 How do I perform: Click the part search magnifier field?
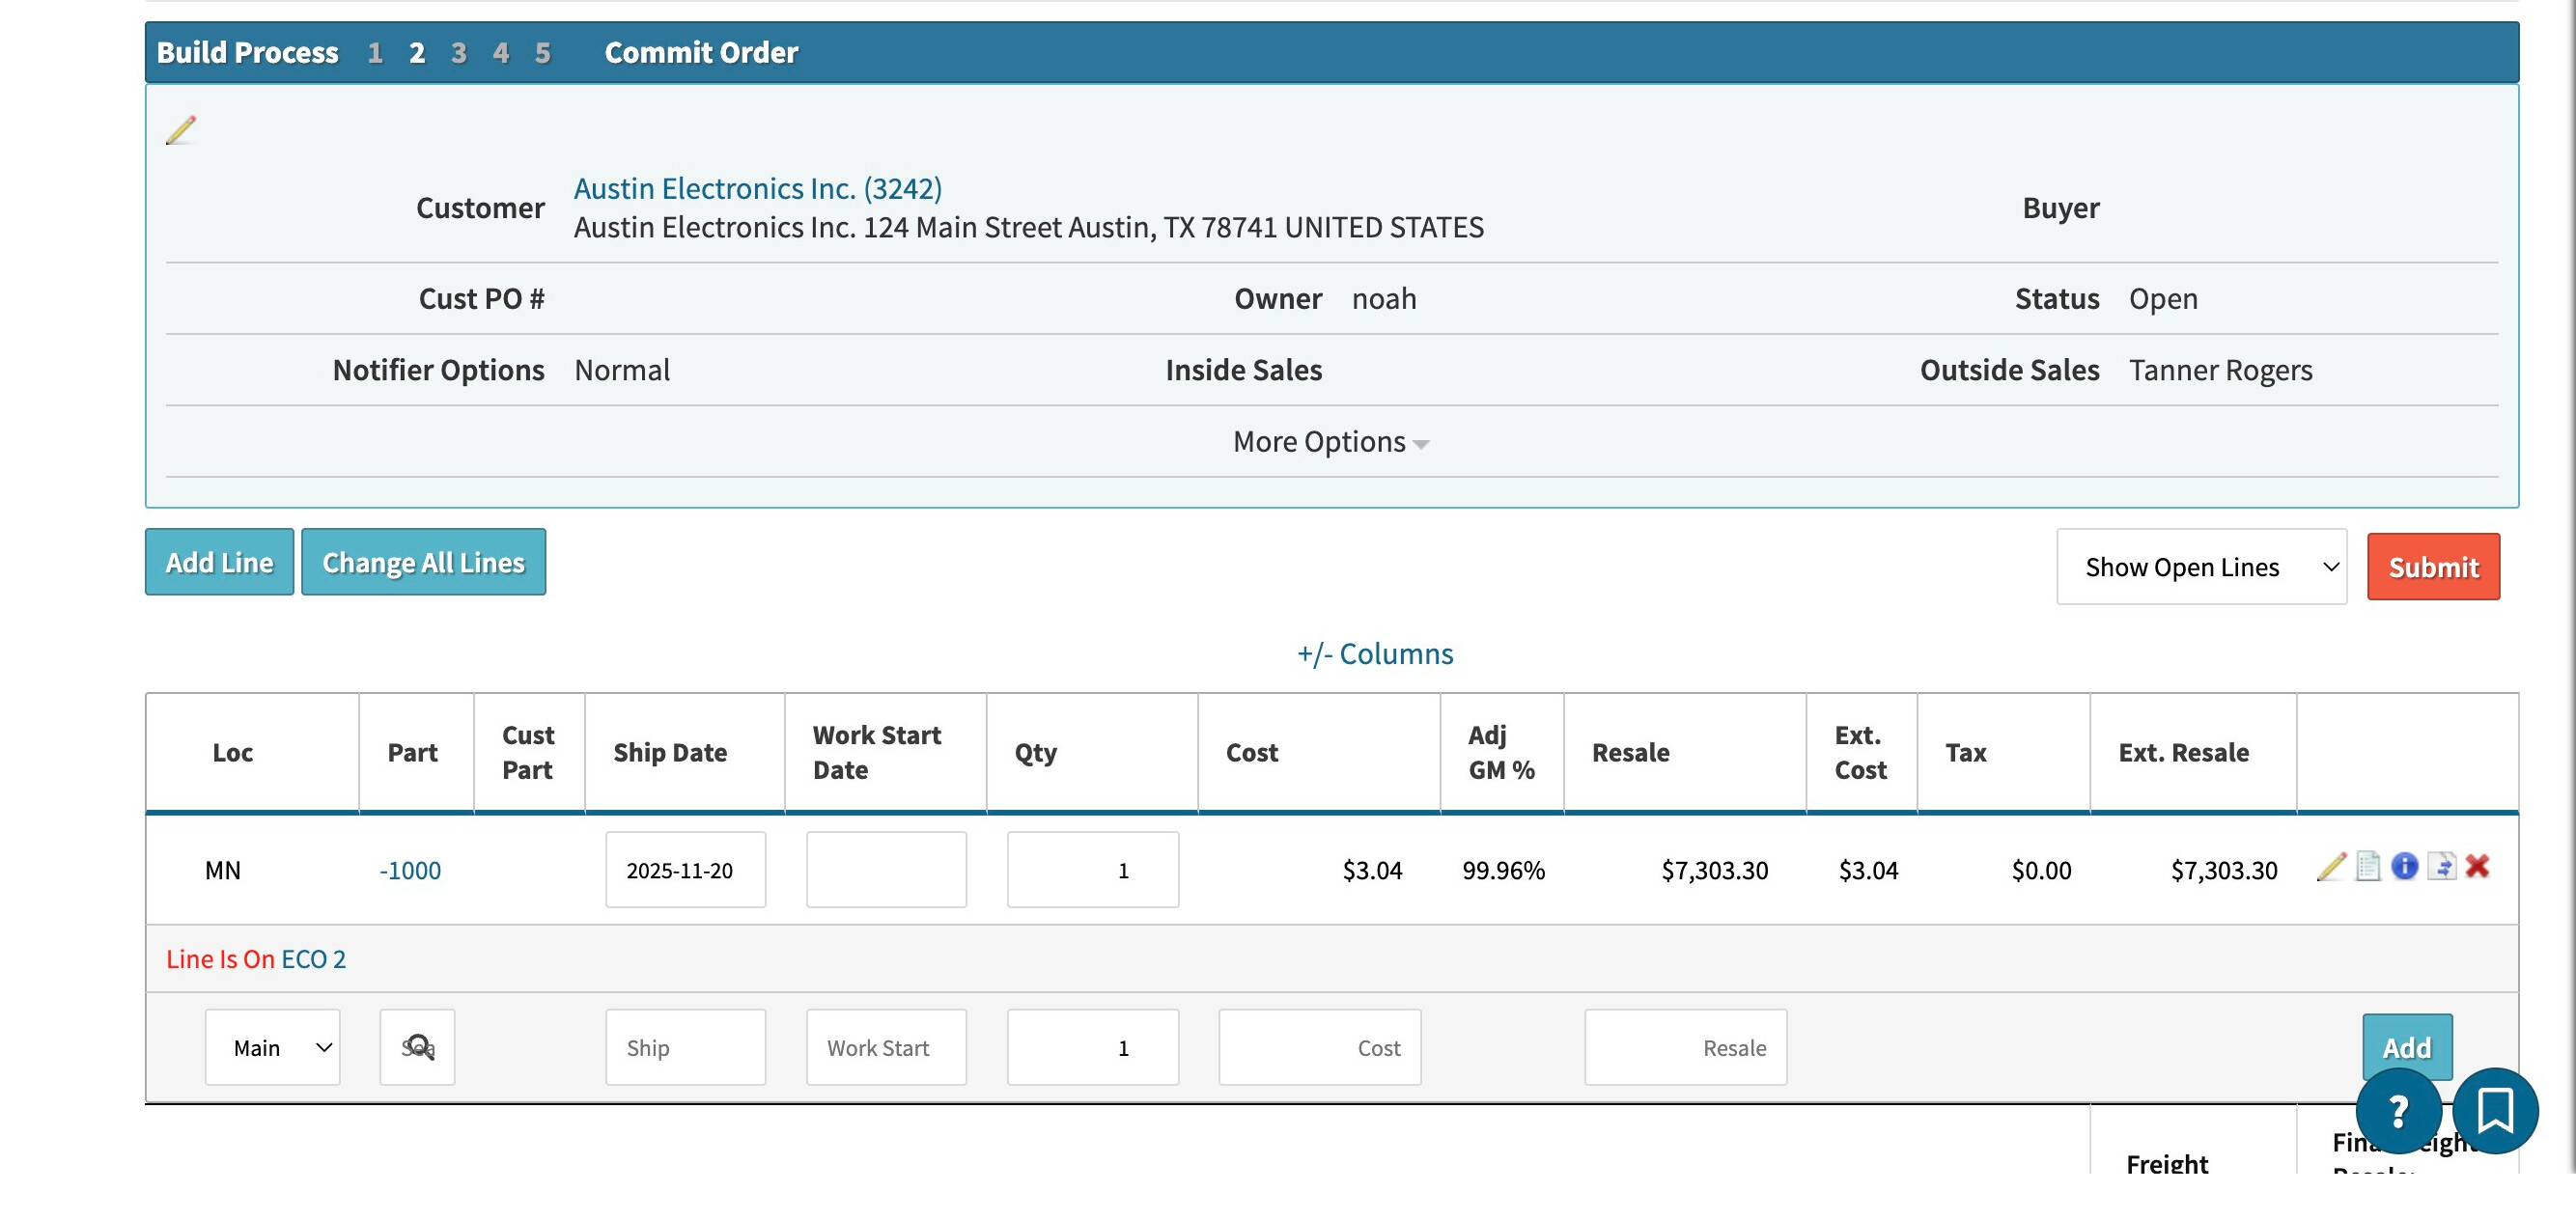coord(417,1048)
